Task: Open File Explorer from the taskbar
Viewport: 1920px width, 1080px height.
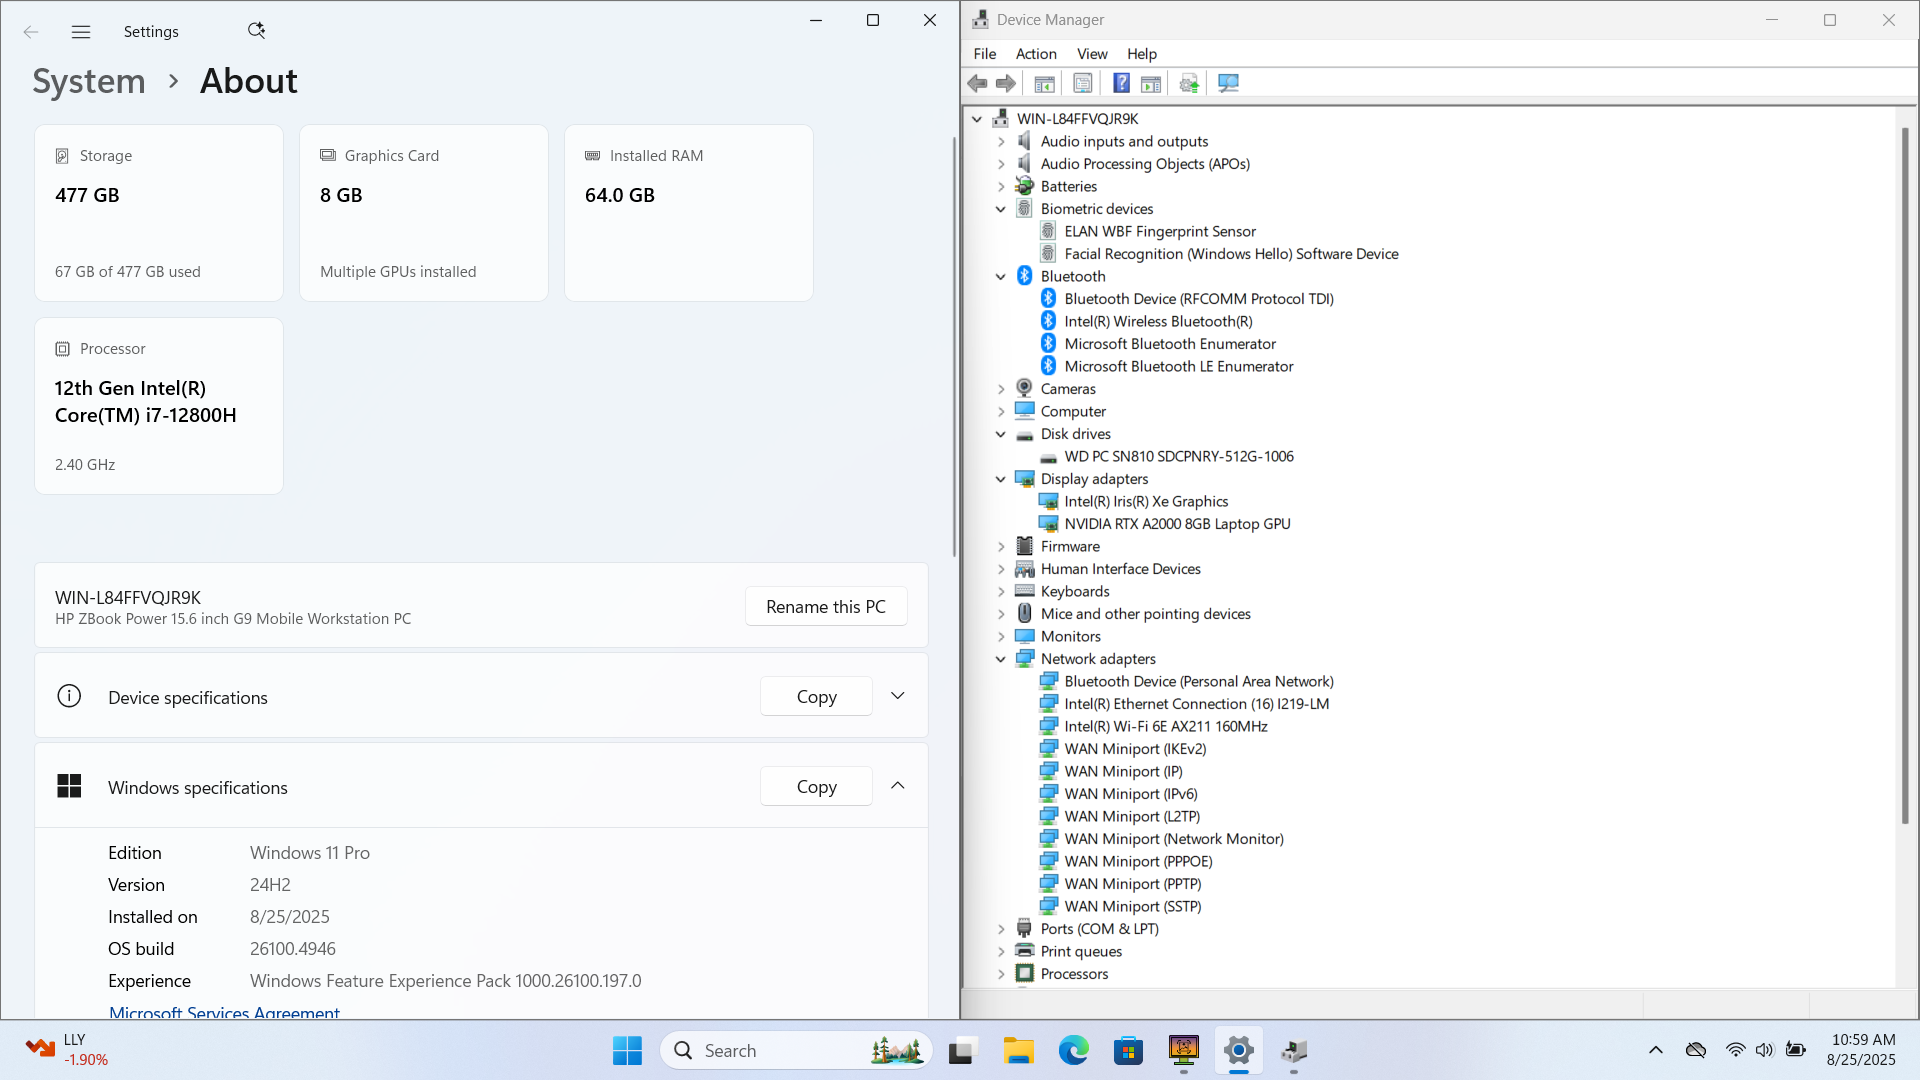Action: coord(1018,1050)
